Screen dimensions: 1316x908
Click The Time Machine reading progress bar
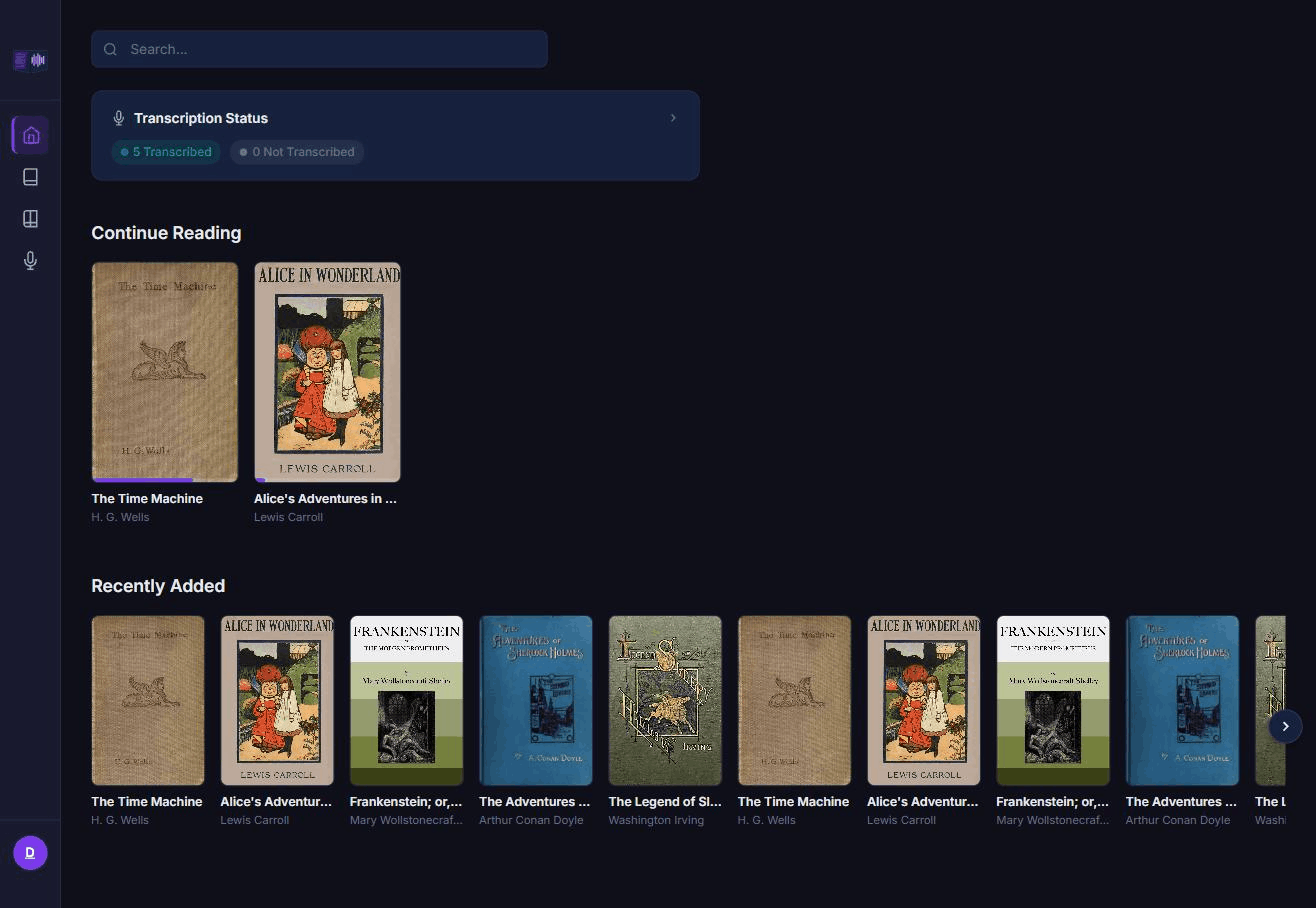point(165,480)
